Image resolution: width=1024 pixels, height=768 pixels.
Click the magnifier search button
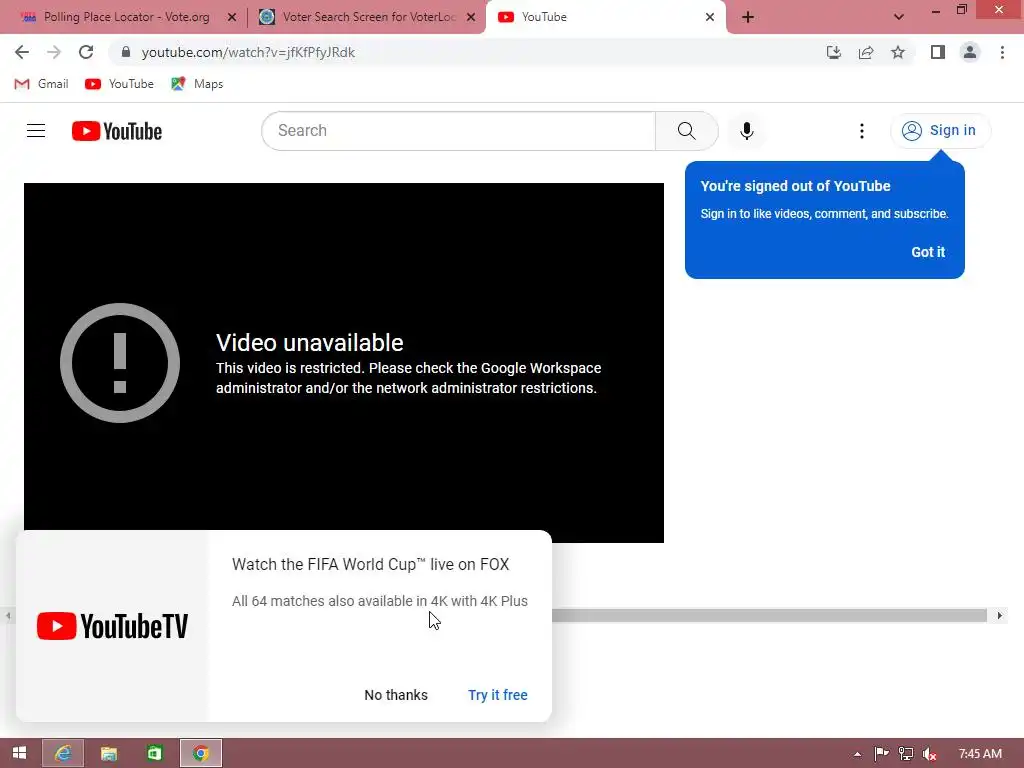click(x=686, y=131)
